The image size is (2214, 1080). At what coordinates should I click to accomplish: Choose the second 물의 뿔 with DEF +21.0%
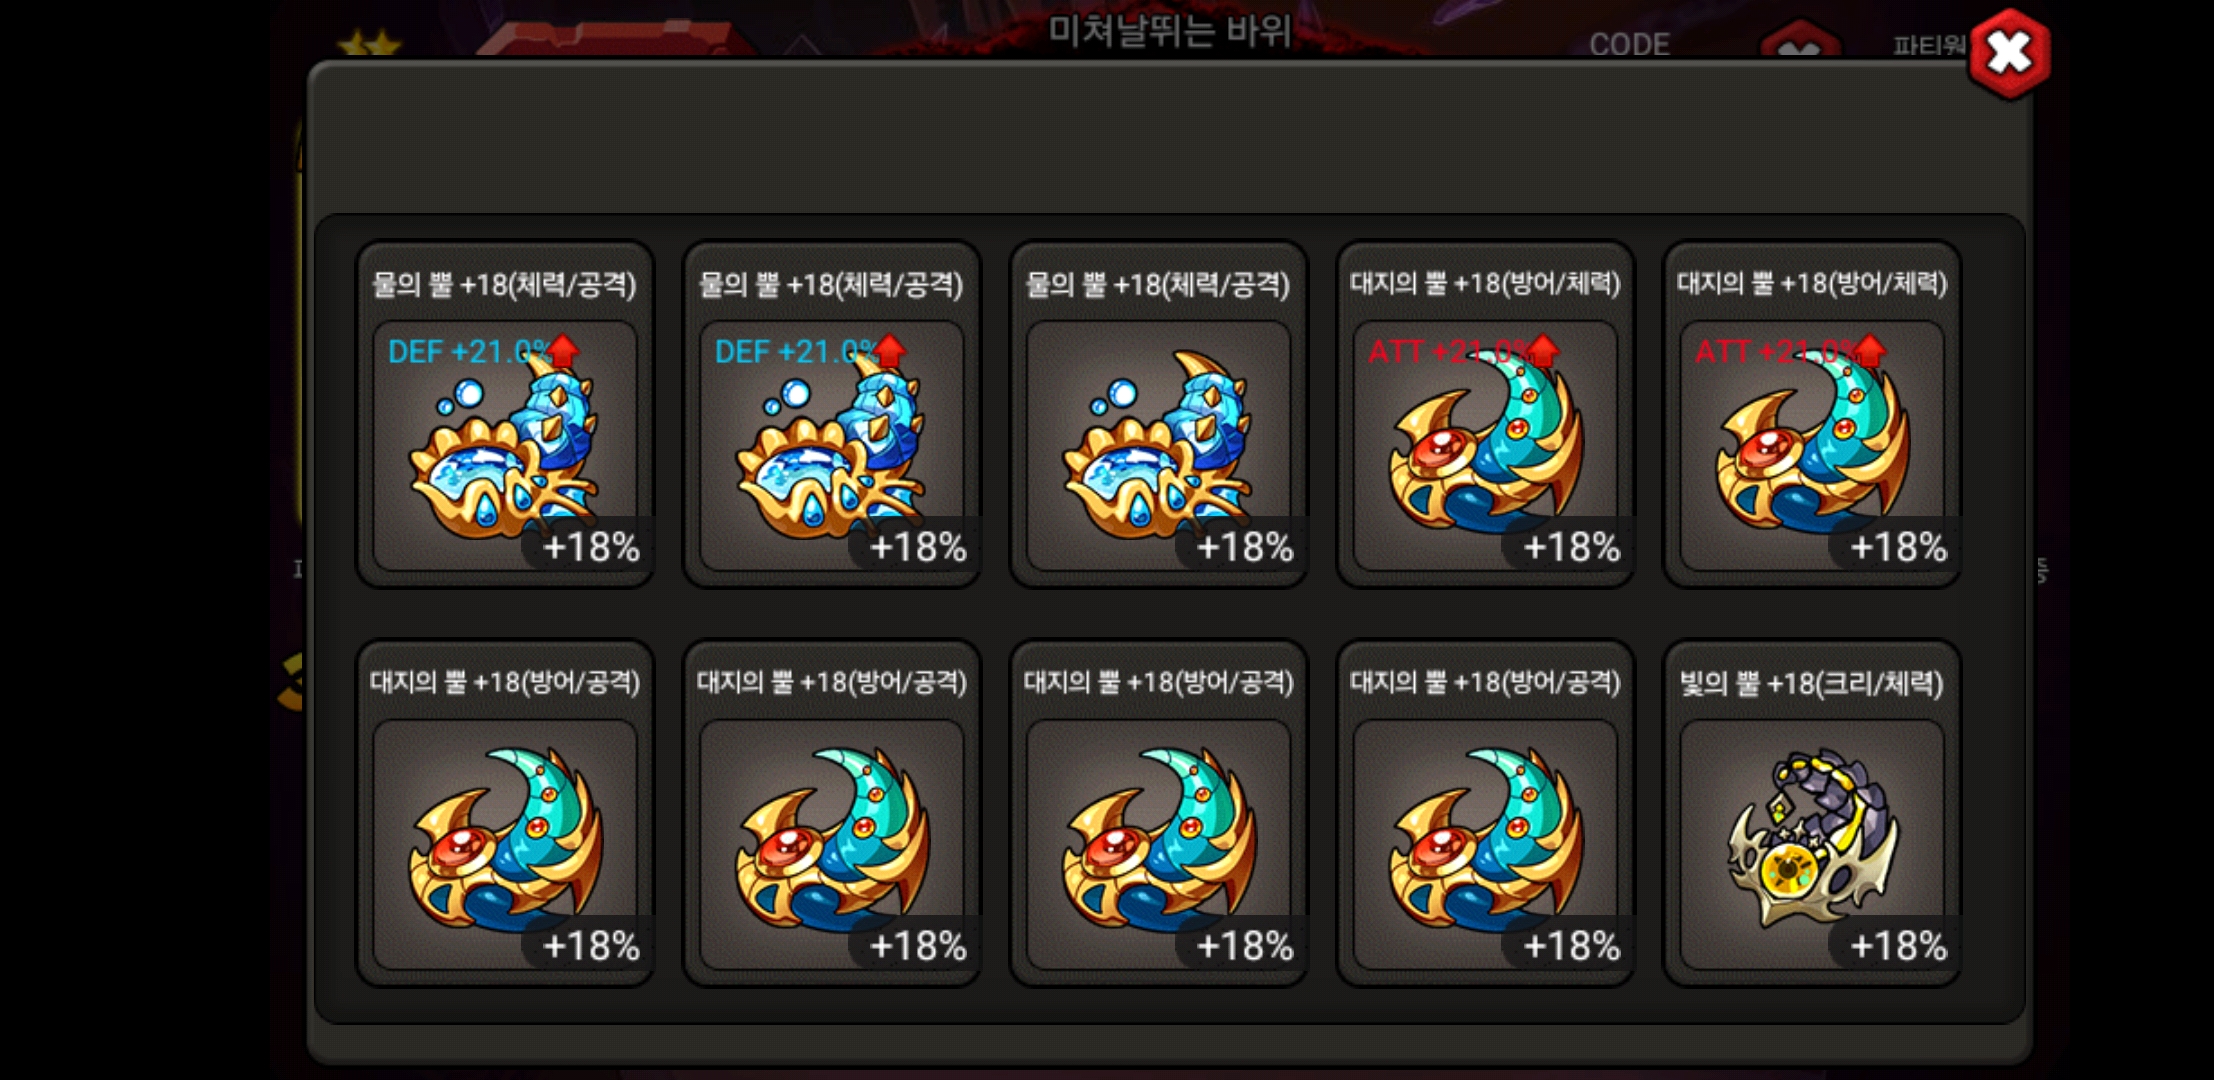point(832,446)
